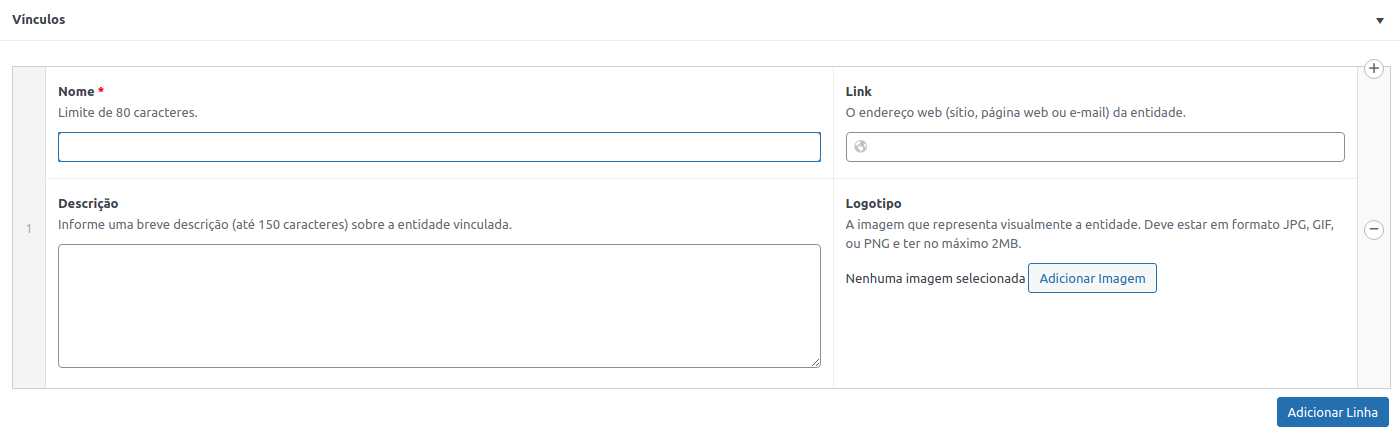Click the Vínculos panel title

(39, 19)
